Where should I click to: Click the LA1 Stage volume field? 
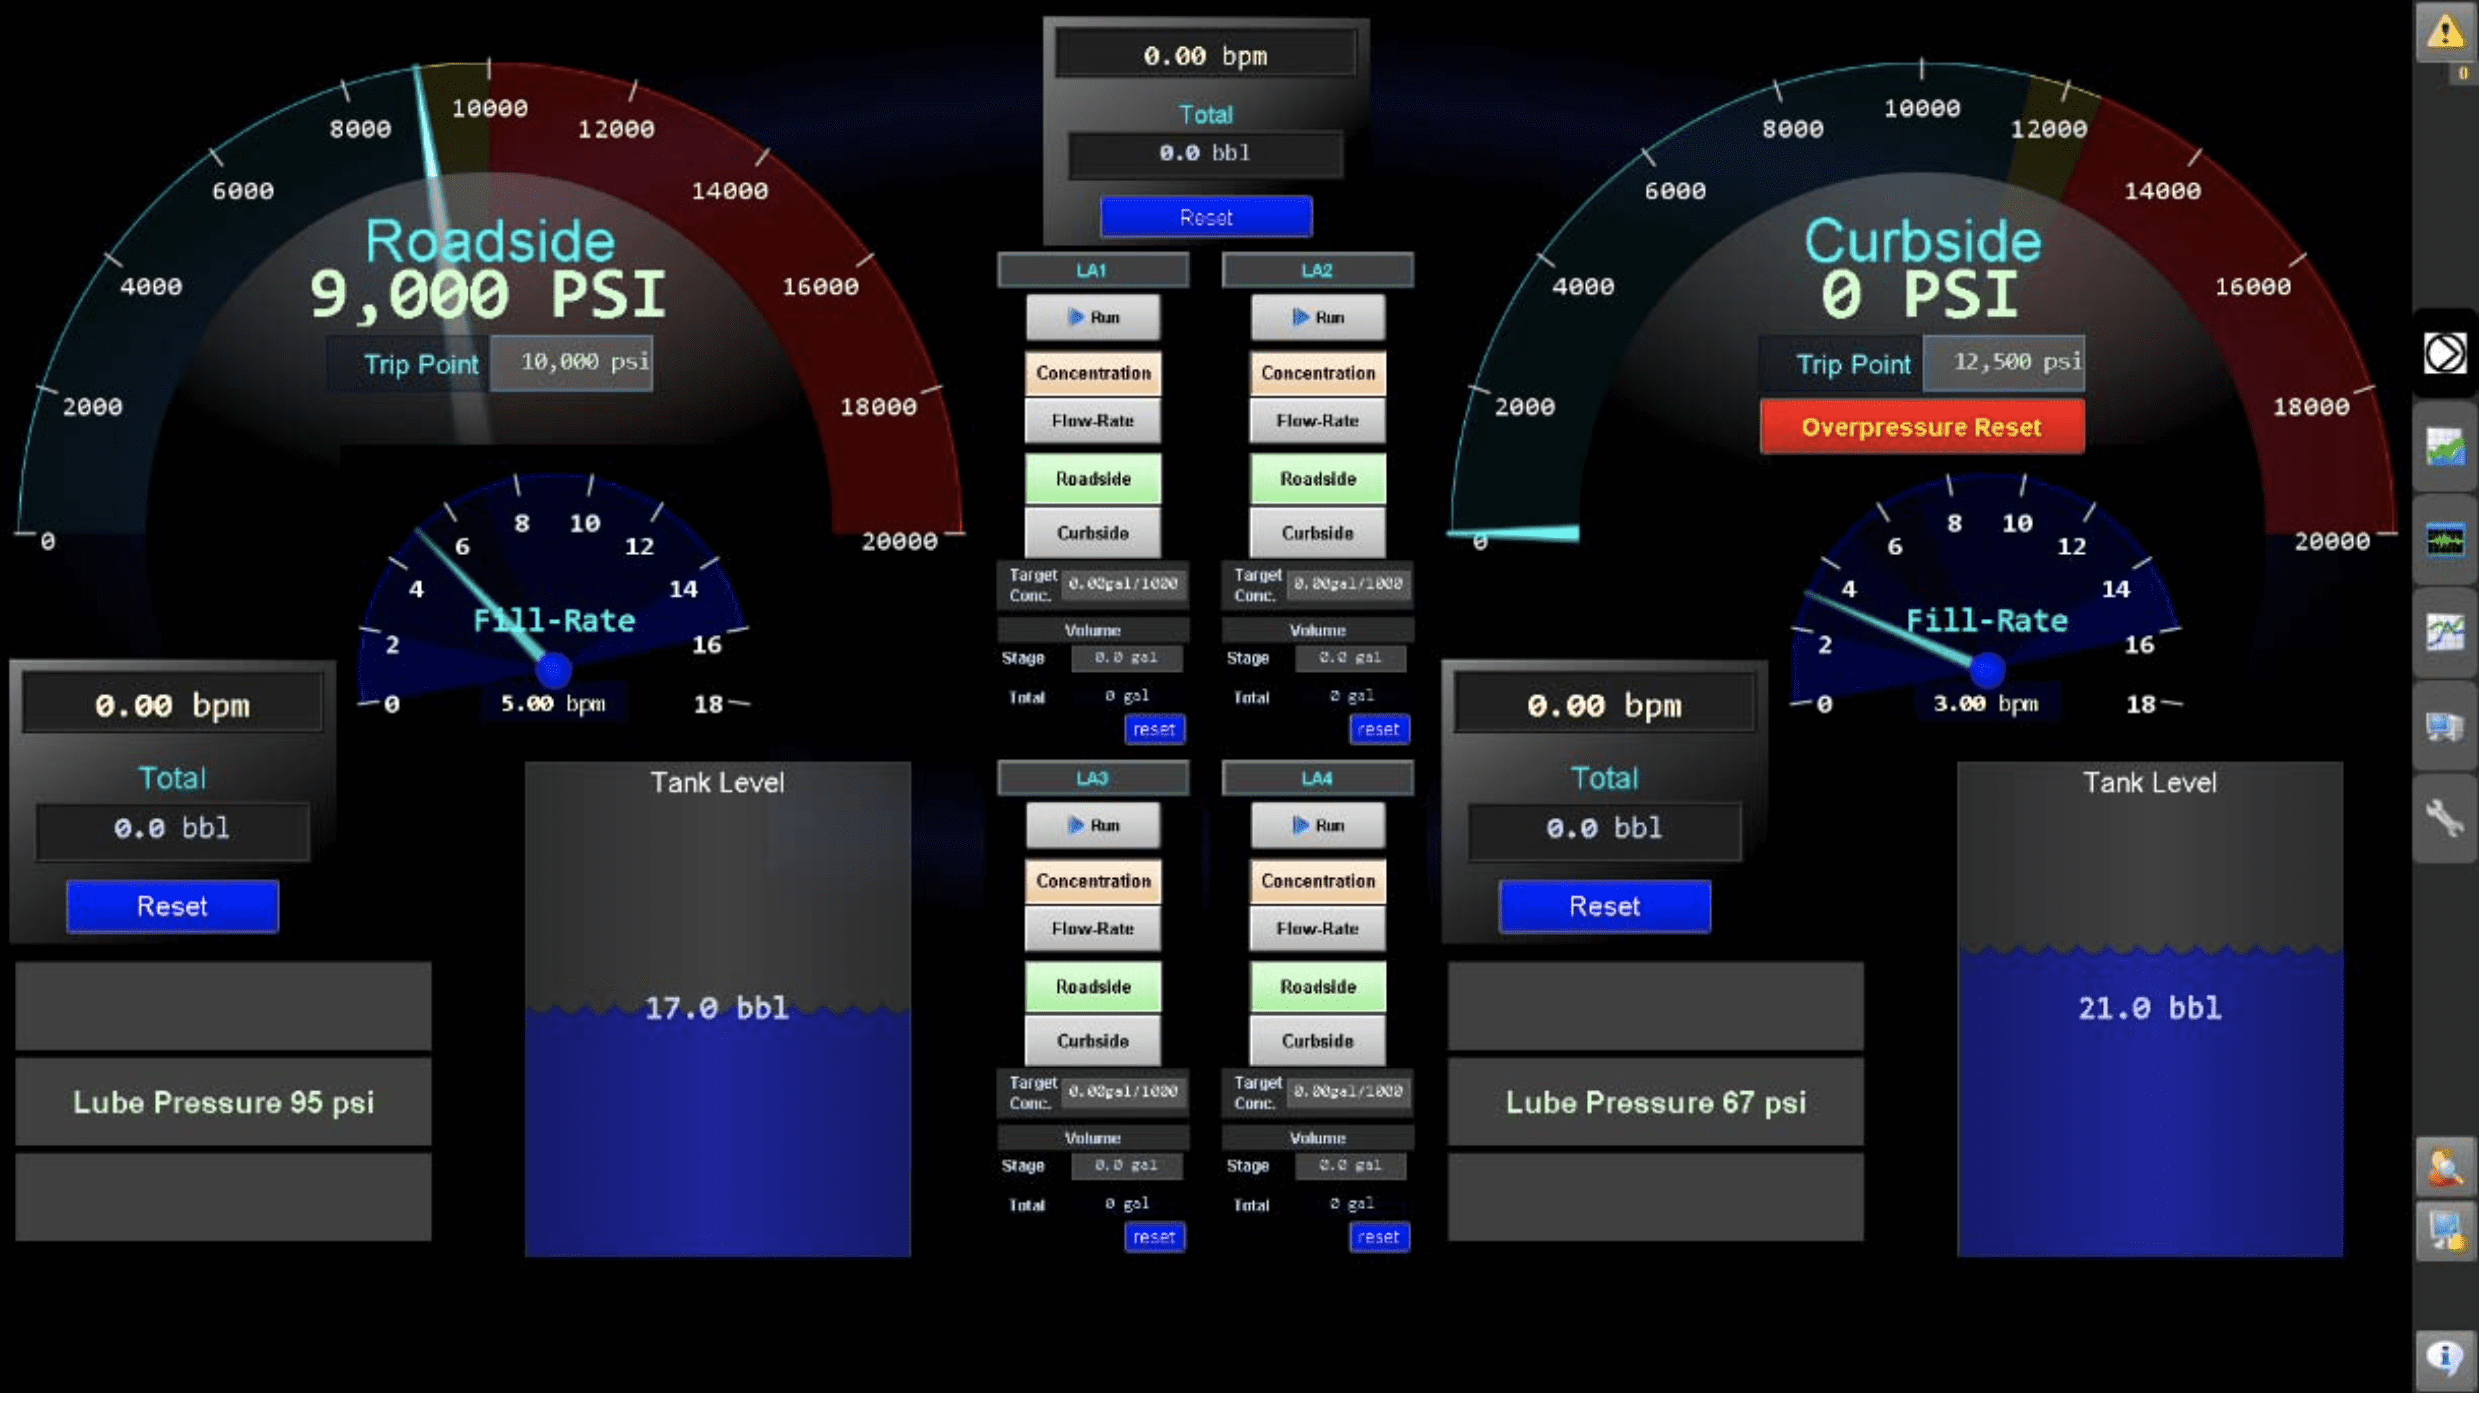[1127, 659]
